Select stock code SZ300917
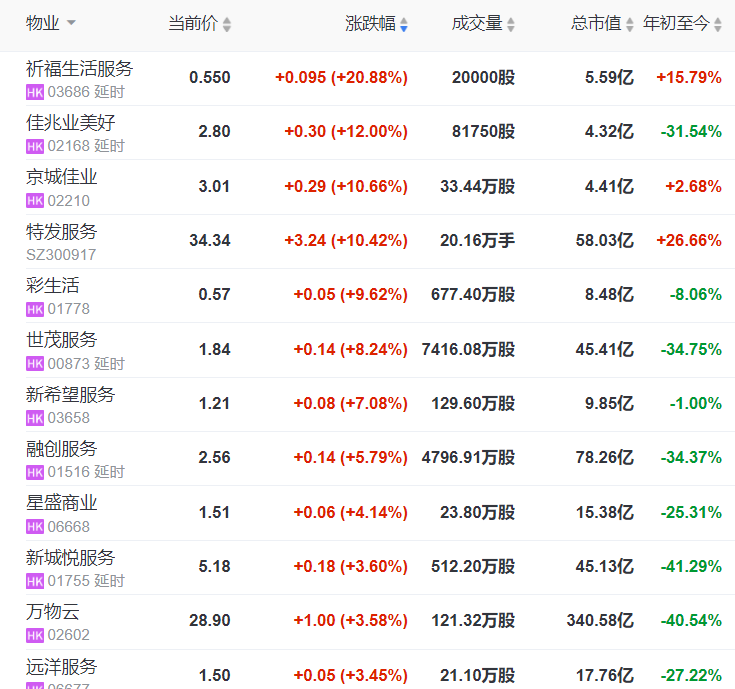735x689 pixels. (61, 255)
